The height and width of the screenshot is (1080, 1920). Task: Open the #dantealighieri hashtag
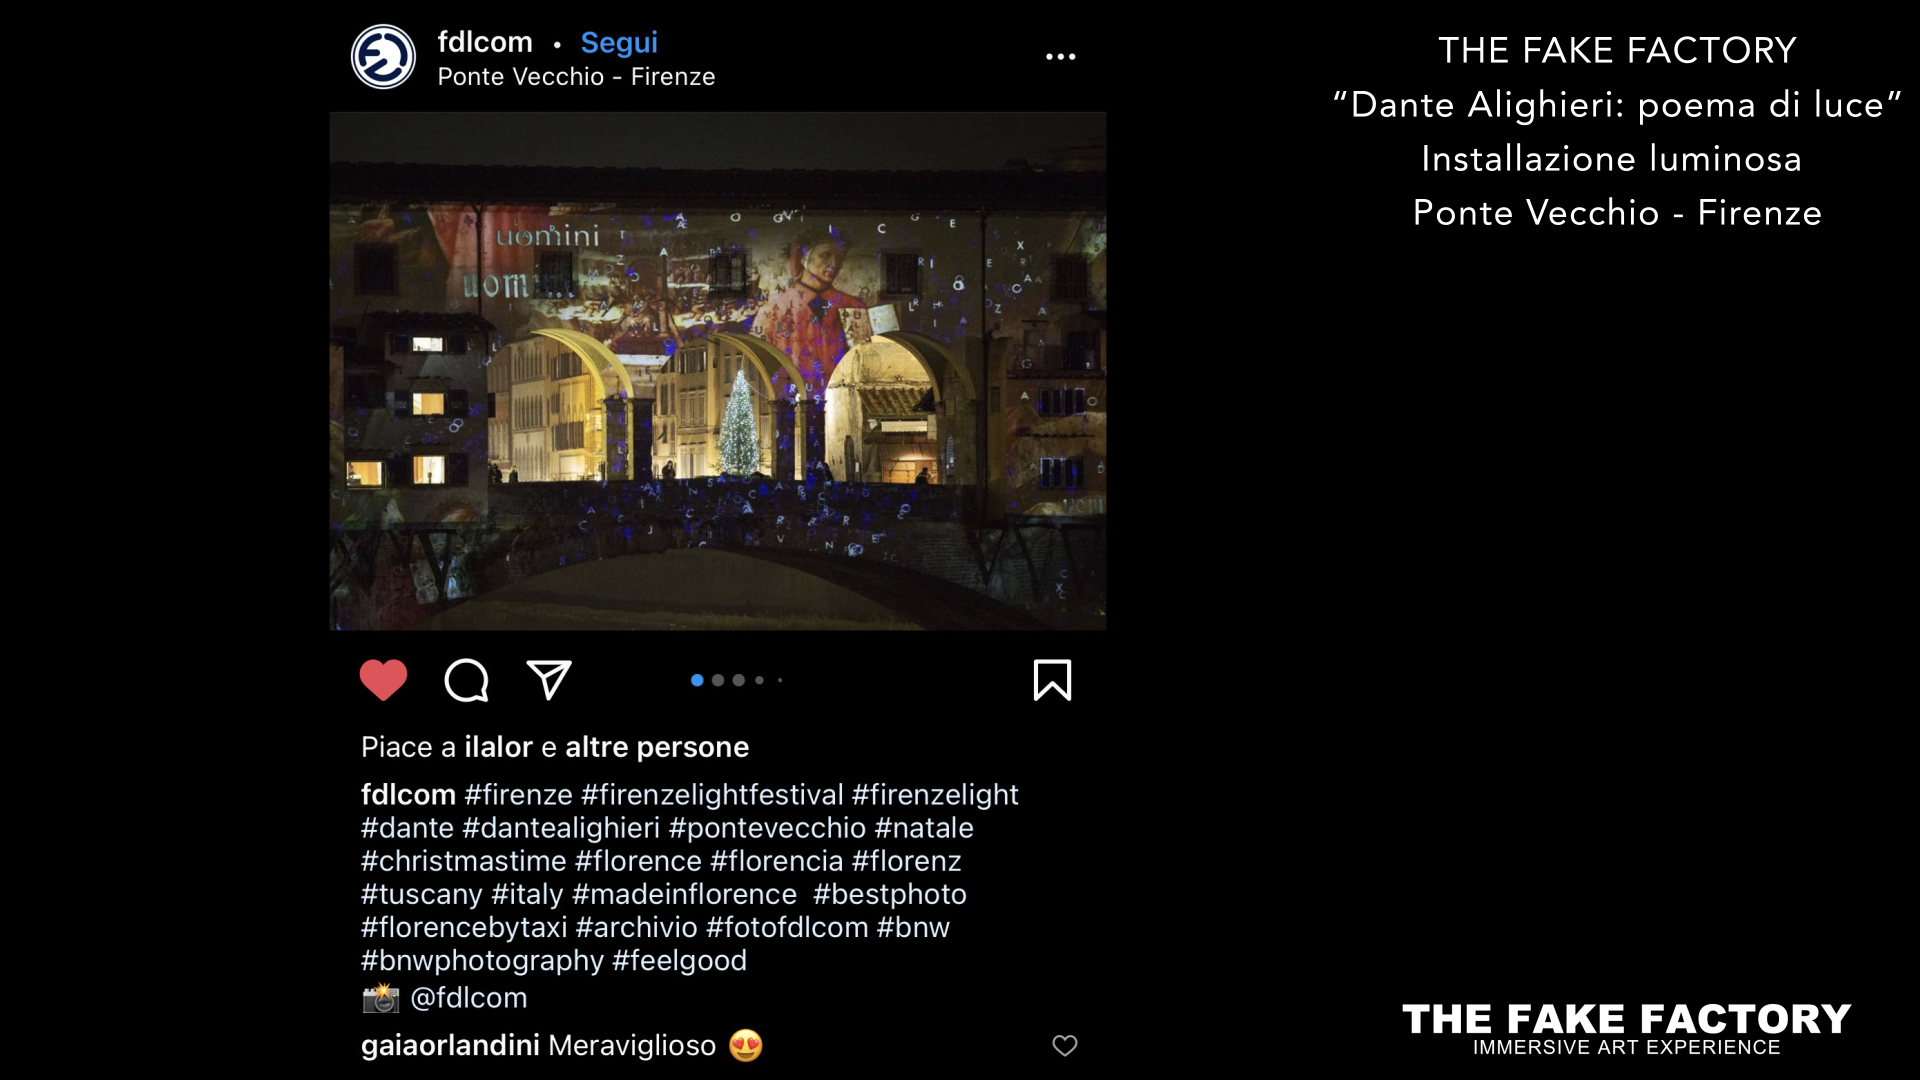pyautogui.click(x=561, y=828)
